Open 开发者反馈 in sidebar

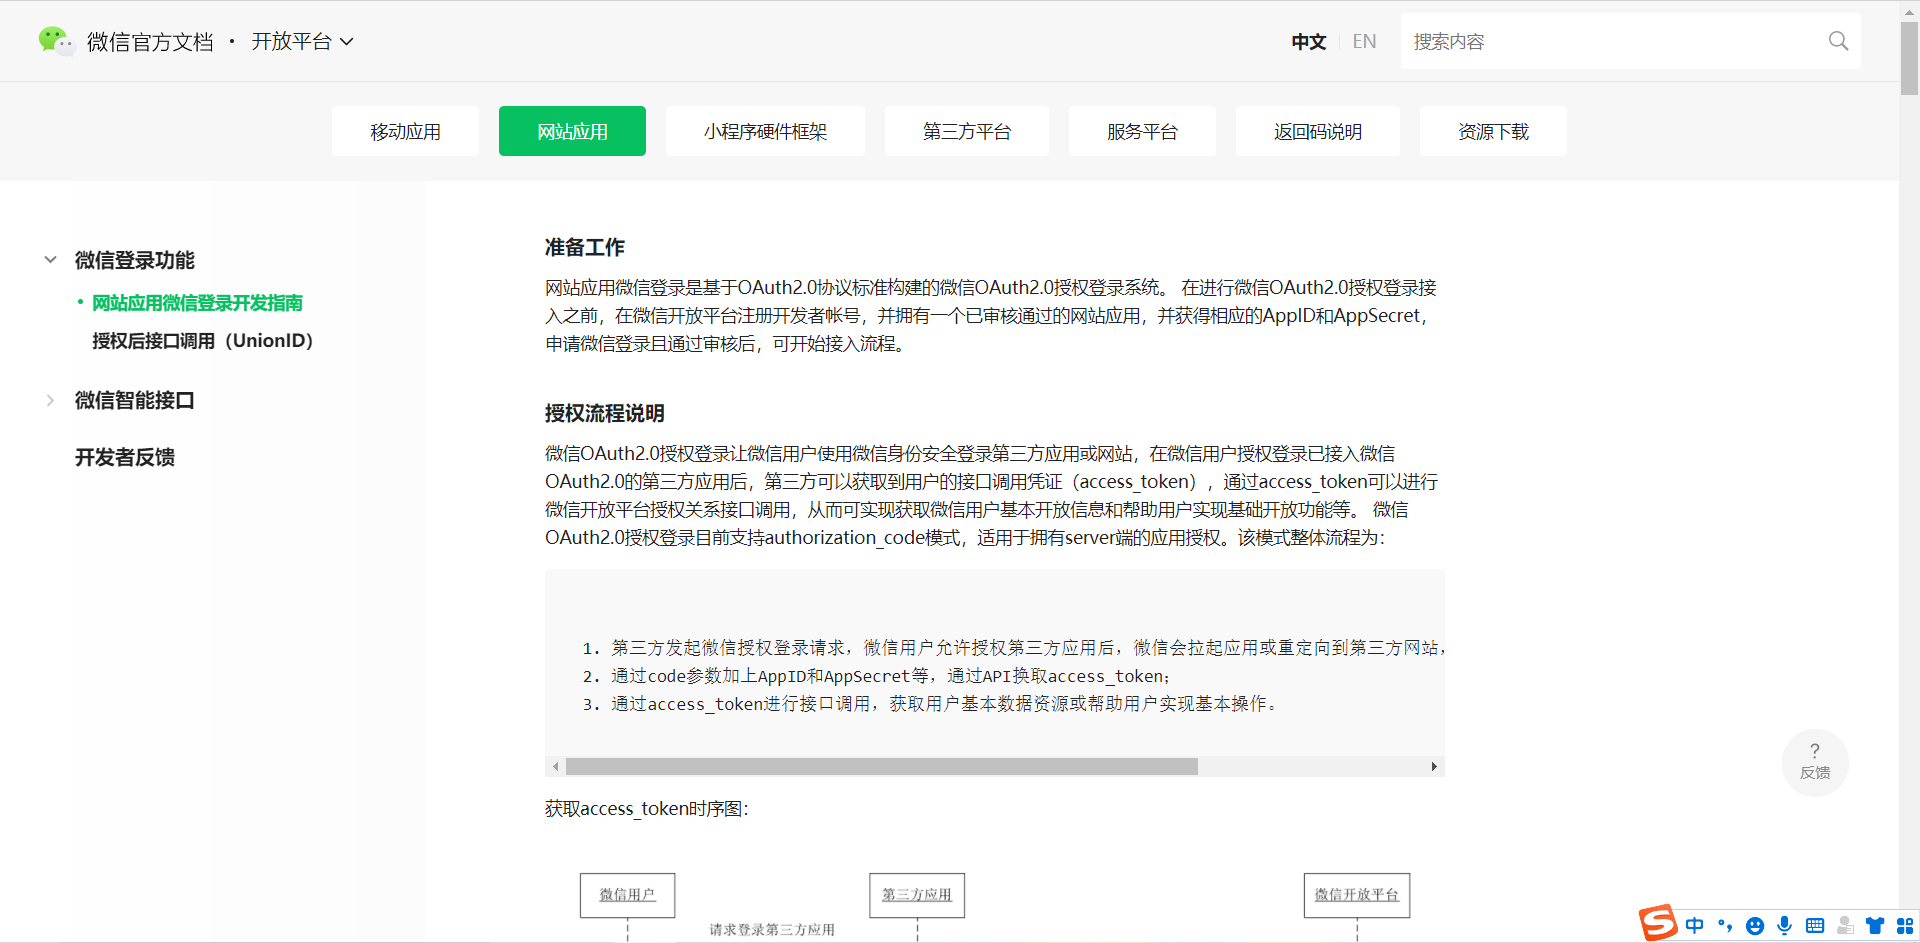[125, 457]
